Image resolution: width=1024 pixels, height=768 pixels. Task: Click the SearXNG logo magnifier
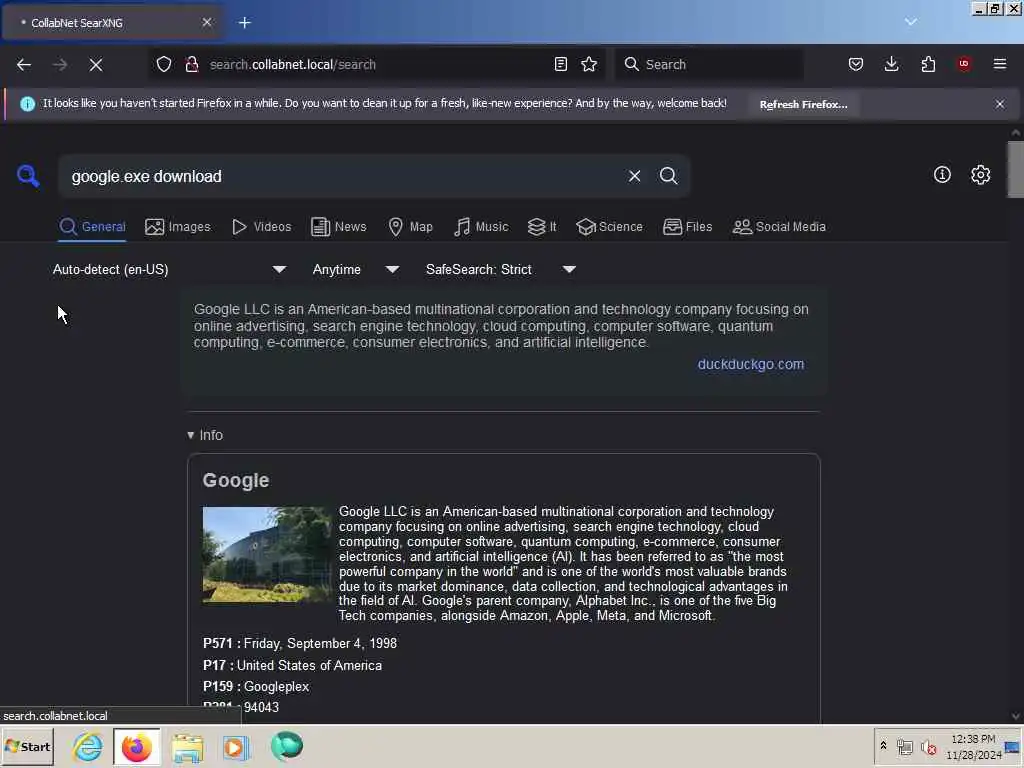(28, 176)
